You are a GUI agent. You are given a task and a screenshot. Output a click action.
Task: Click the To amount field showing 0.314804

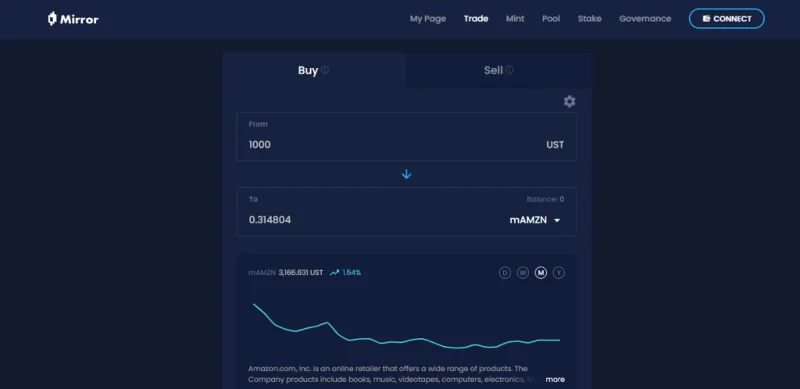tap(406, 212)
